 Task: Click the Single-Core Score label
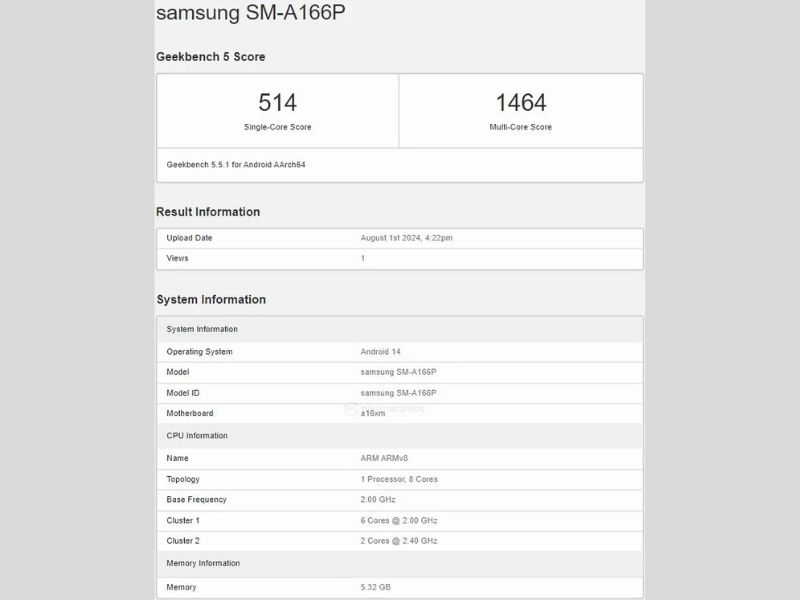coord(277,127)
